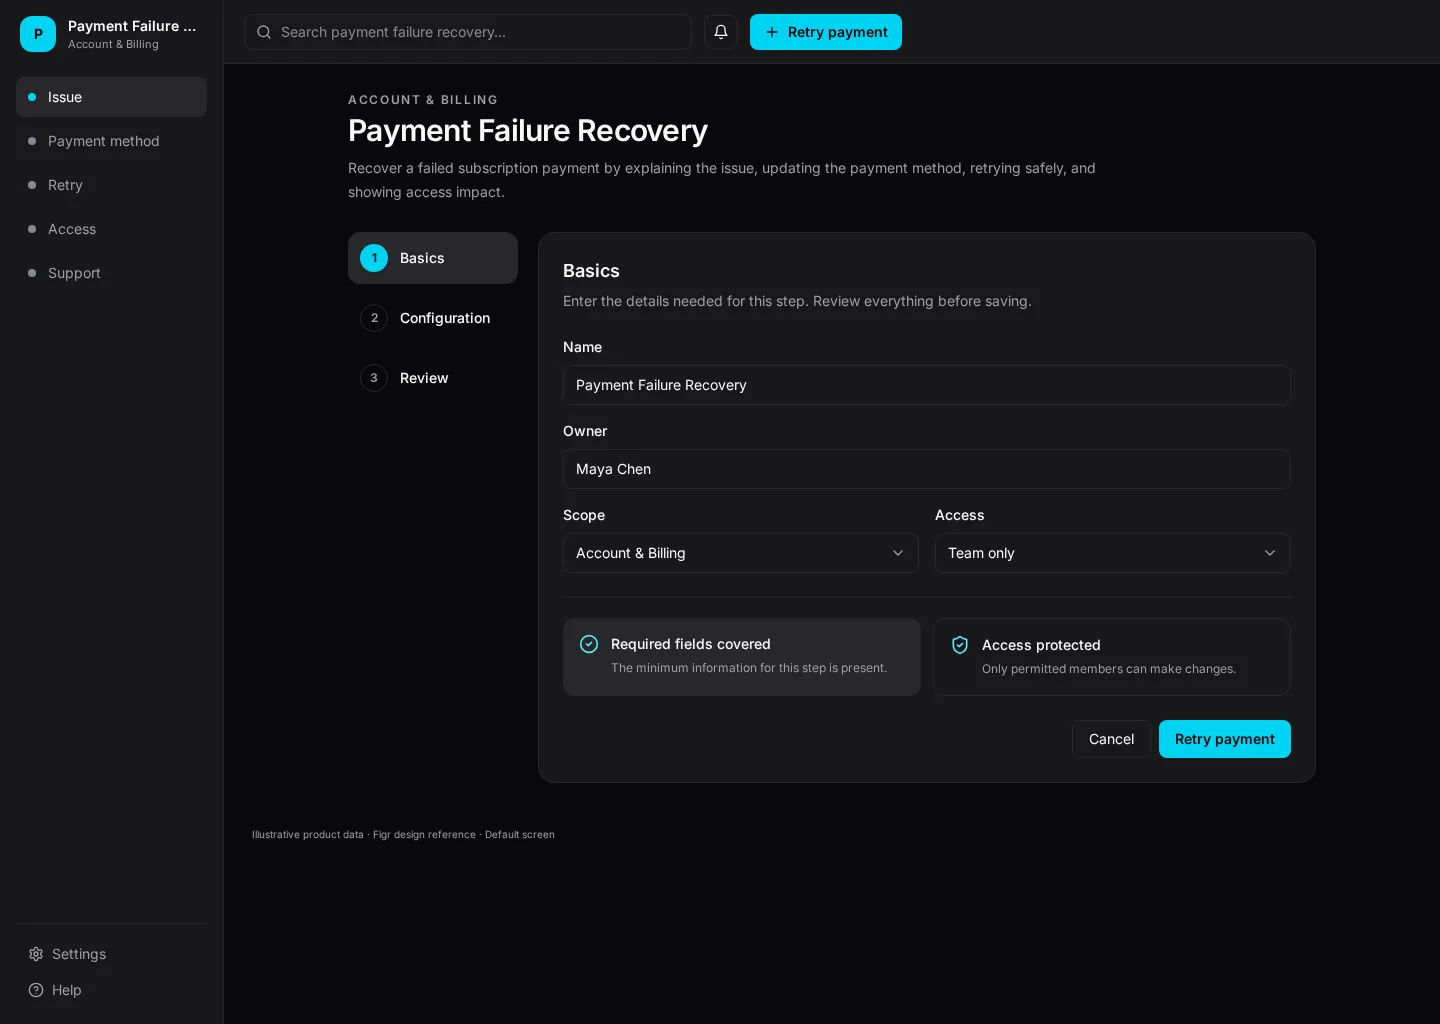
Task: Click the P app logo icon
Action: [38, 34]
